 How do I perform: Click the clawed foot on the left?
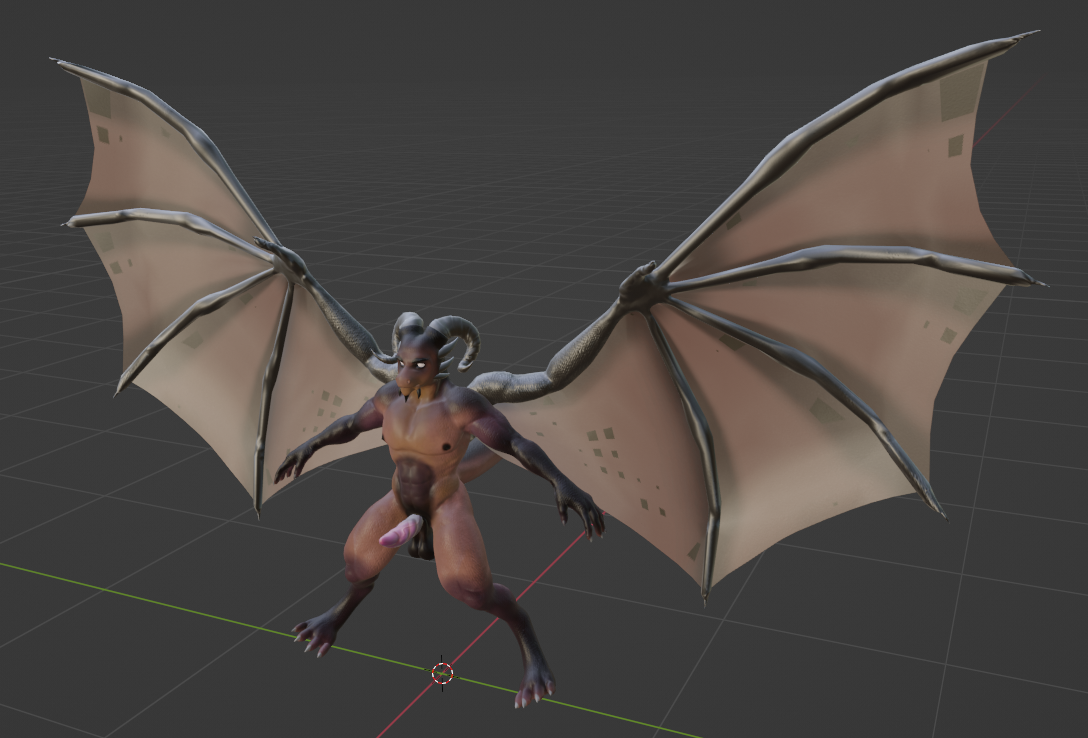316,634
